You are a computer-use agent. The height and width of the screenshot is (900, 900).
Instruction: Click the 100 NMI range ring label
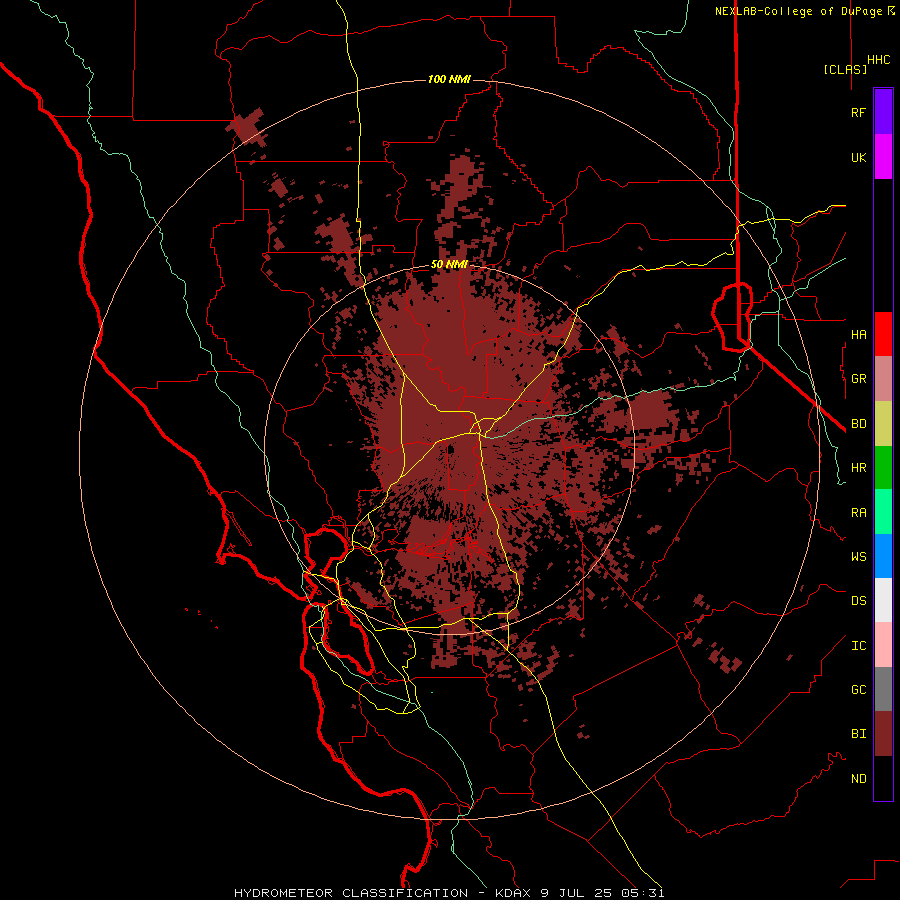(x=449, y=79)
